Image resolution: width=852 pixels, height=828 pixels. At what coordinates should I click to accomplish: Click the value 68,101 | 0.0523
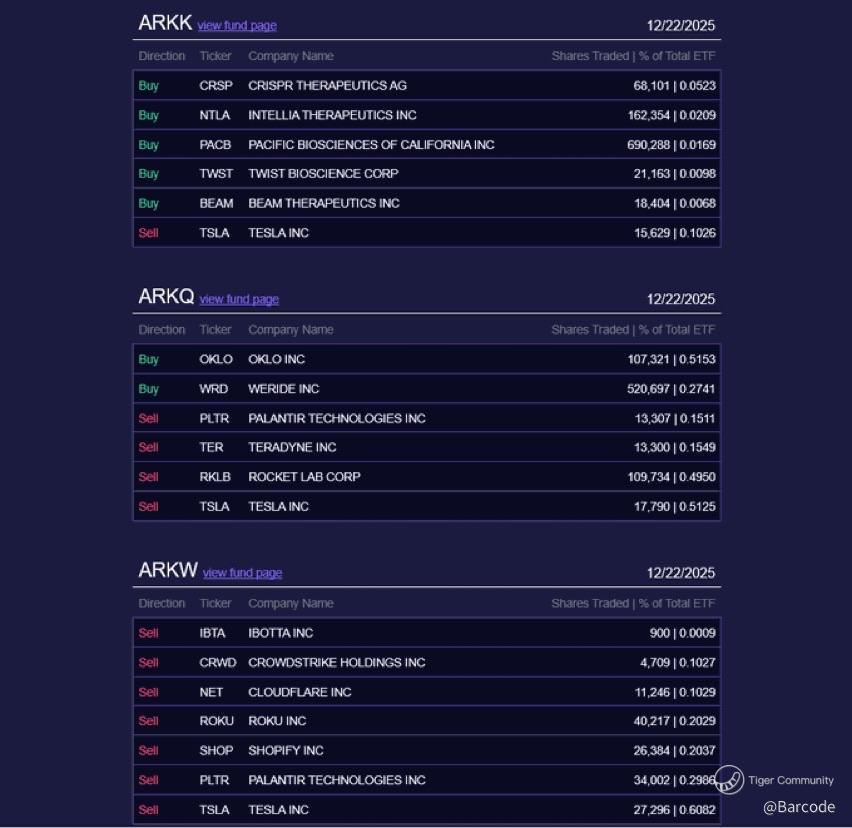pos(674,86)
